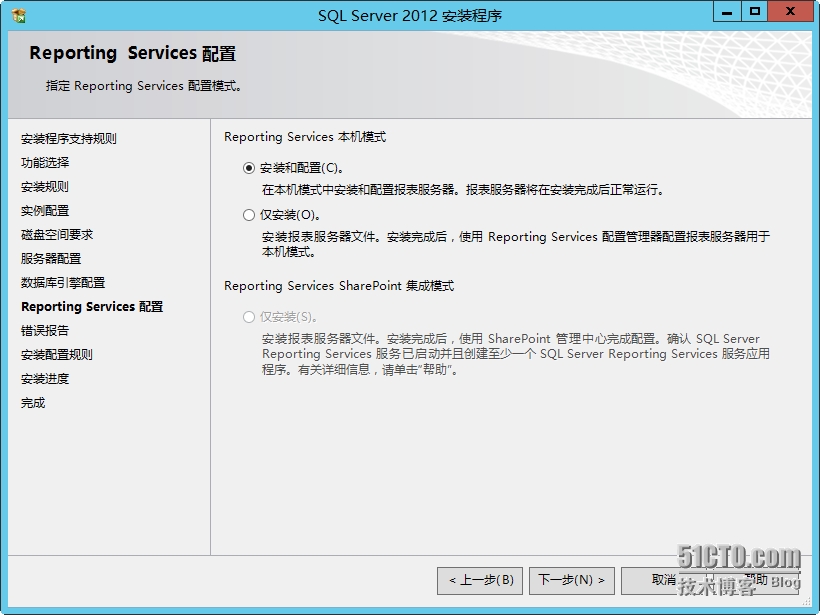Go to the 服务器配置 step
820x615 pixels.
pos(51,259)
